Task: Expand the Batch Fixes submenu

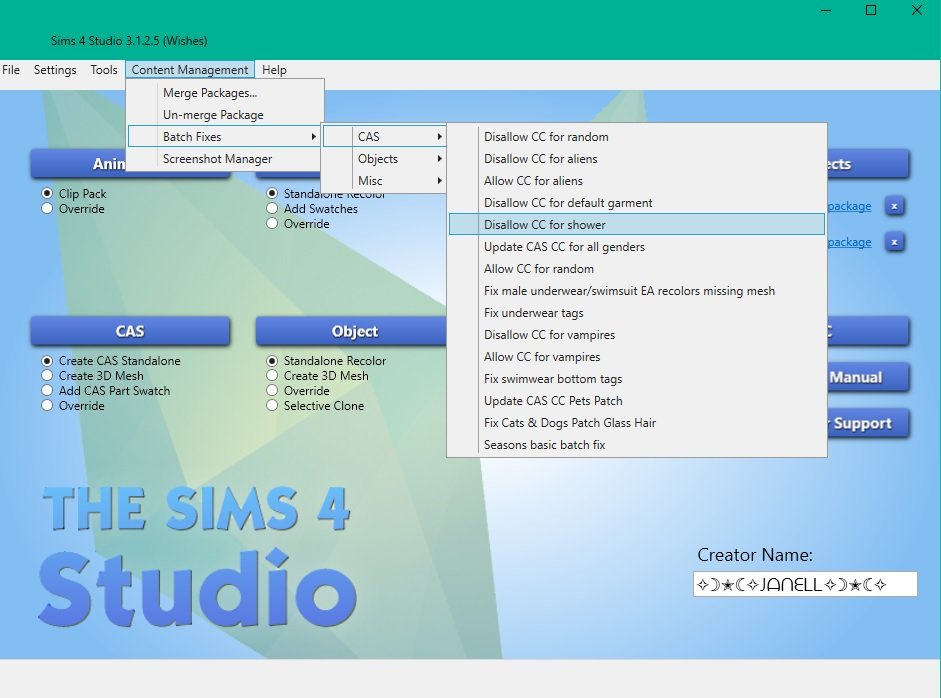Action: (x=224, y=136)
